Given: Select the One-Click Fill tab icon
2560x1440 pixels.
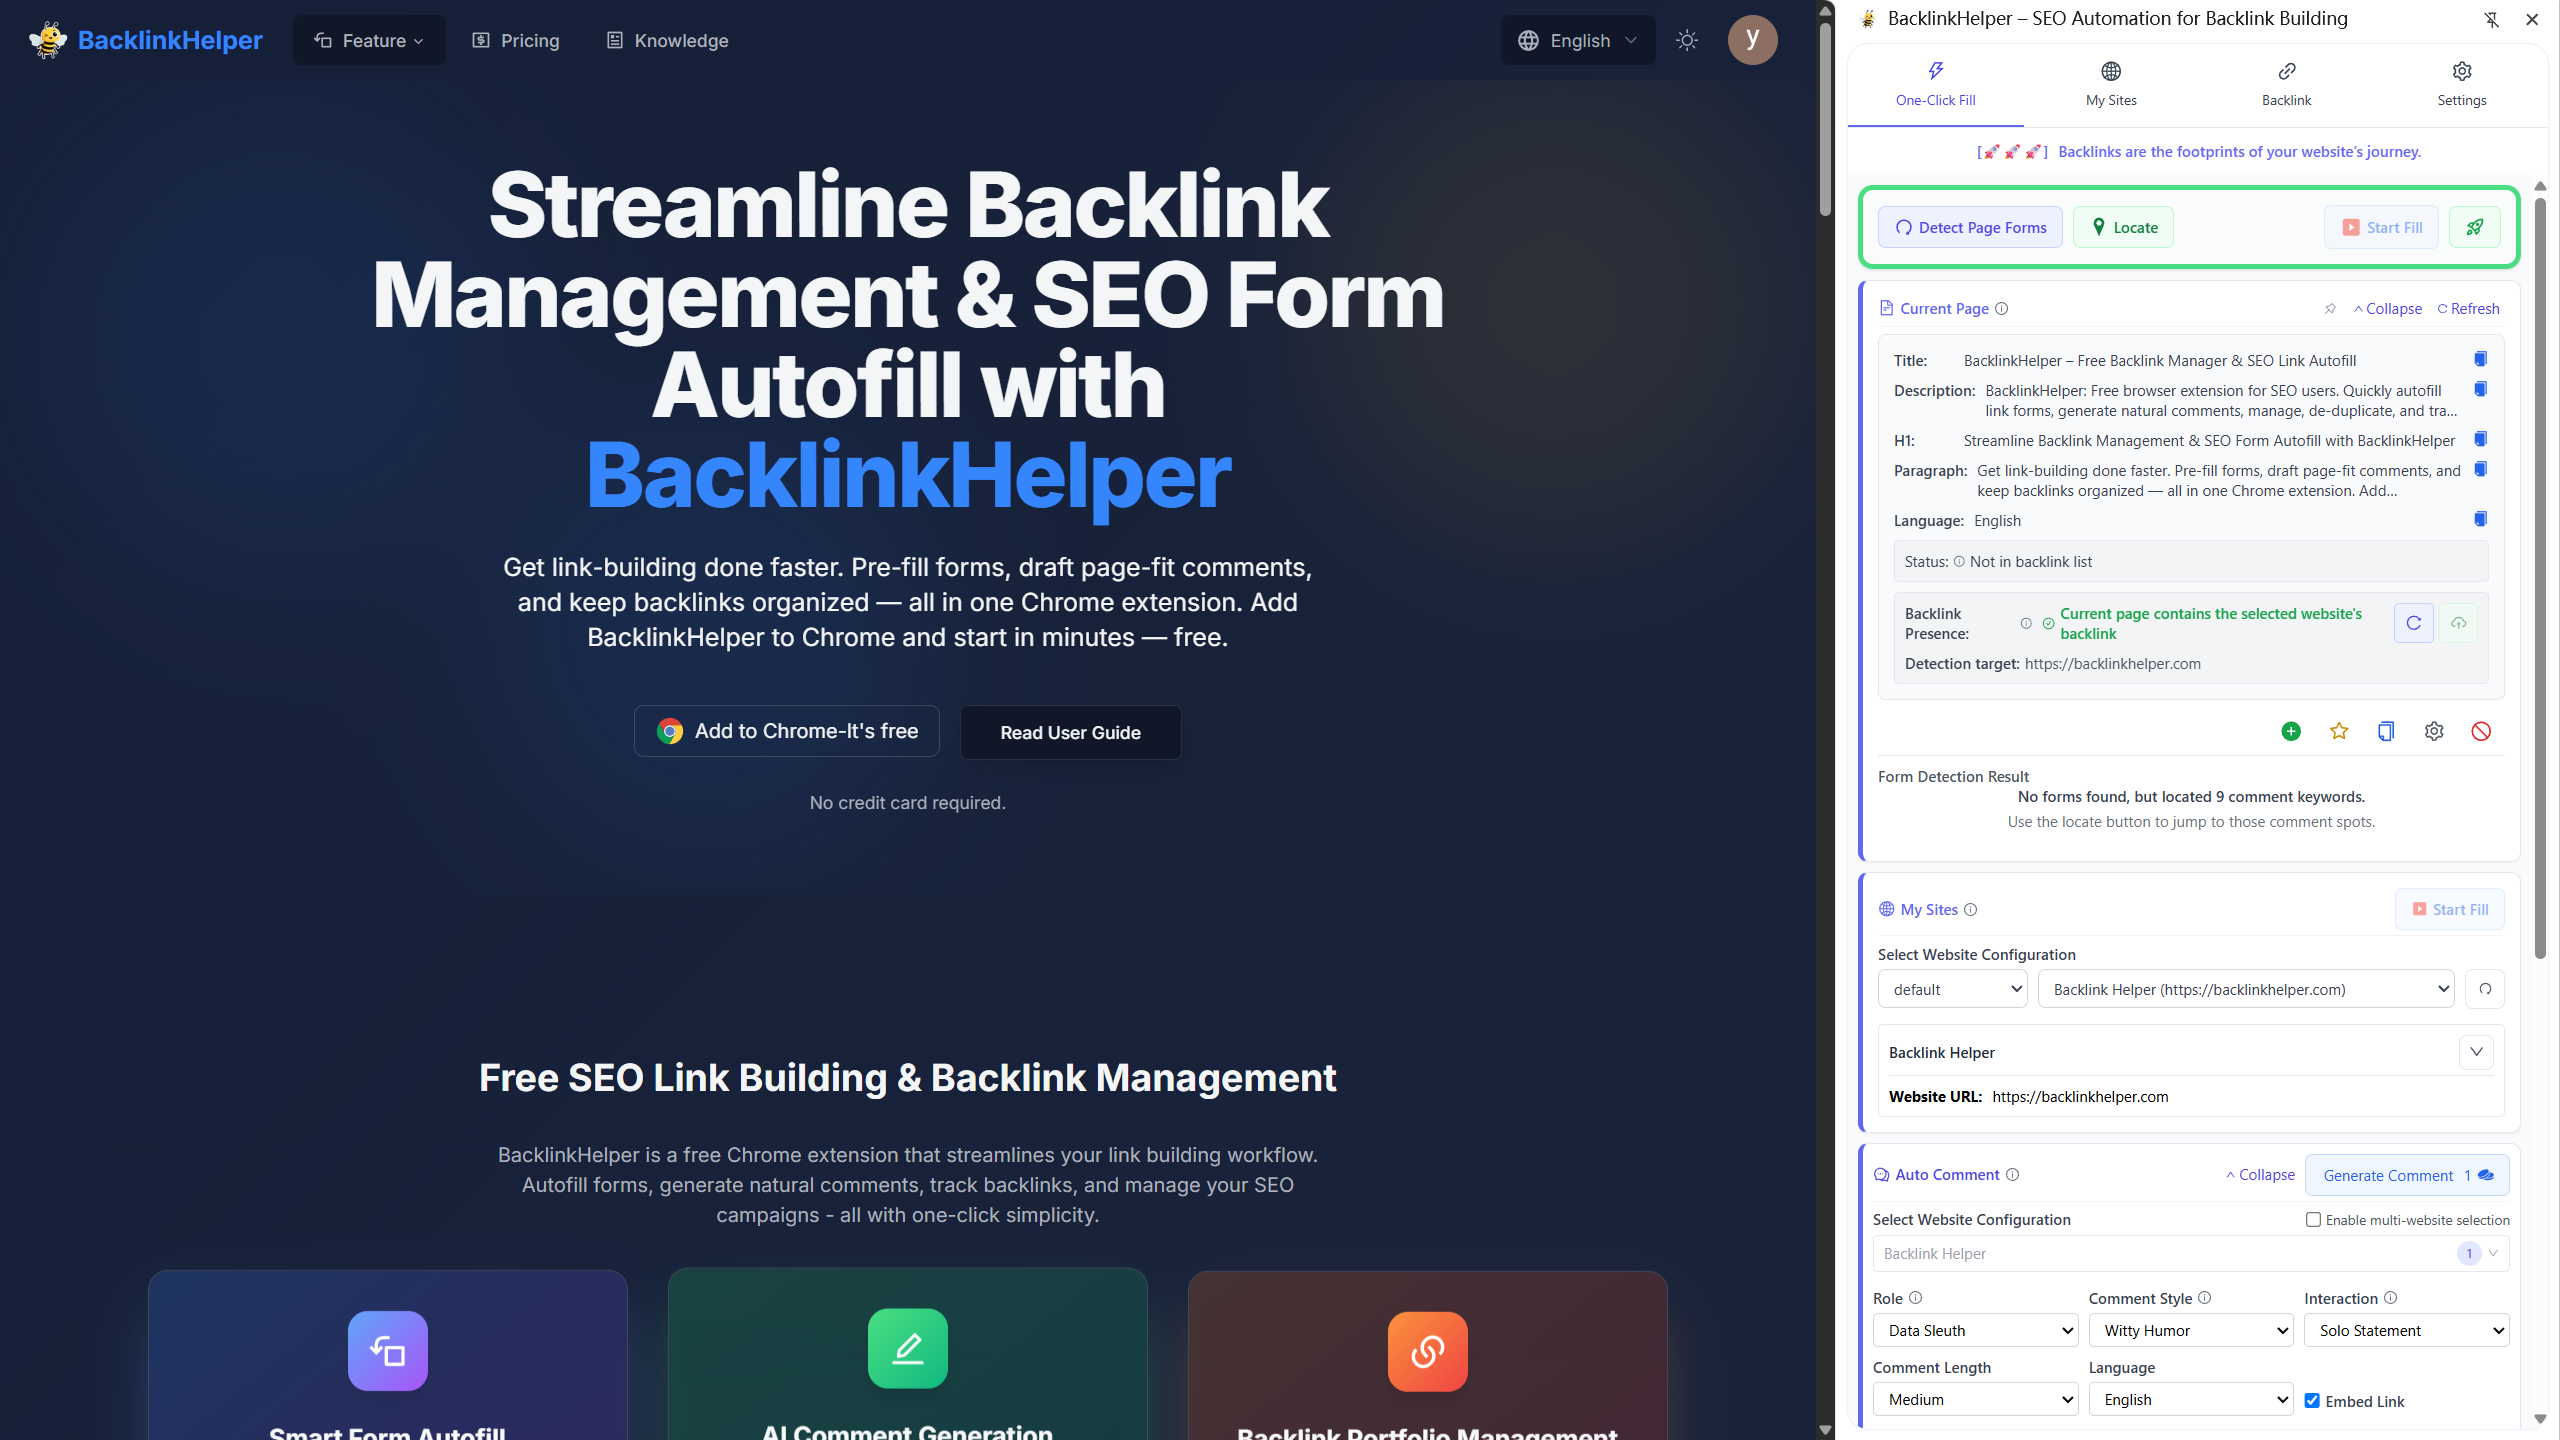Looking at the screenshot, I should pyautogui.click(x=1935, y=71).
